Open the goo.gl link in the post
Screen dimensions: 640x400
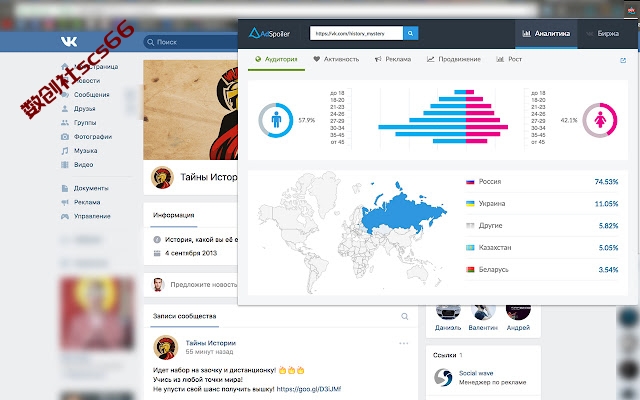(x=309, y=389)
